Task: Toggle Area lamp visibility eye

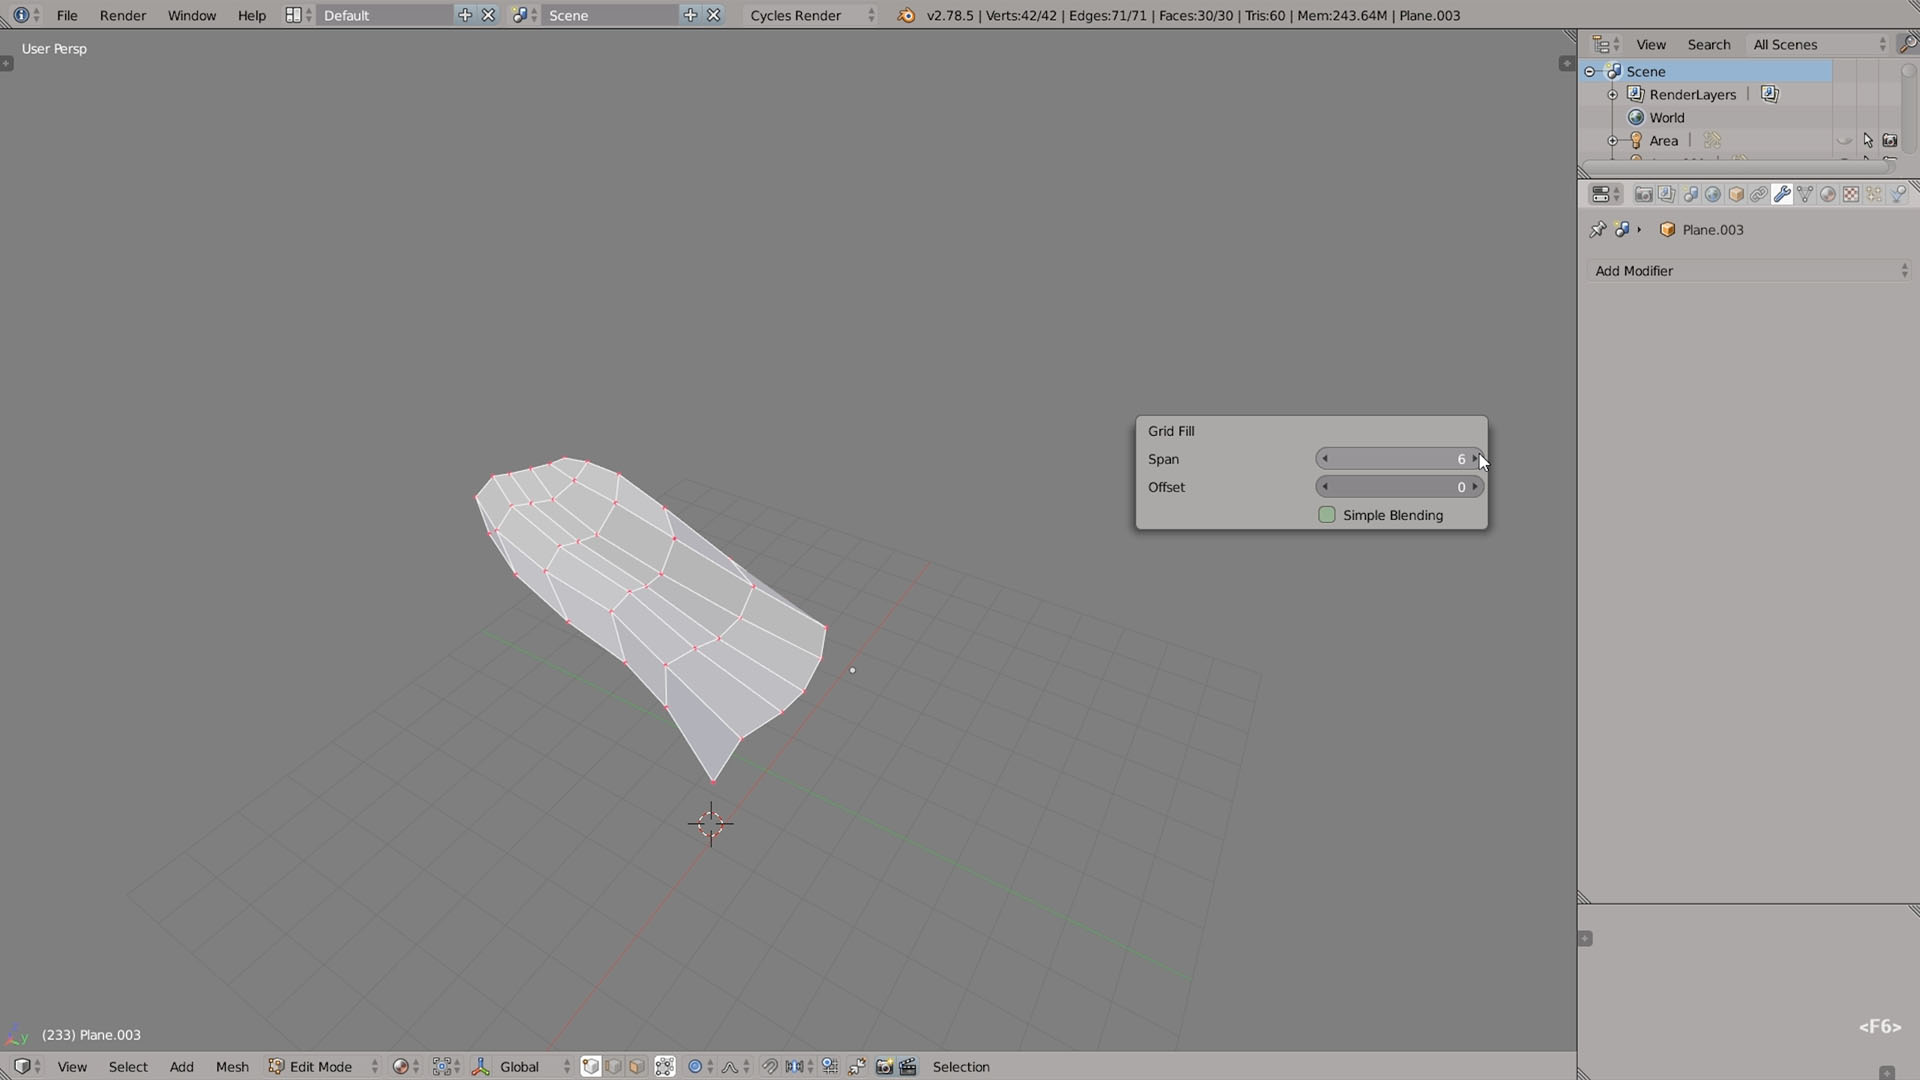Action: (x=1845, y=141)
